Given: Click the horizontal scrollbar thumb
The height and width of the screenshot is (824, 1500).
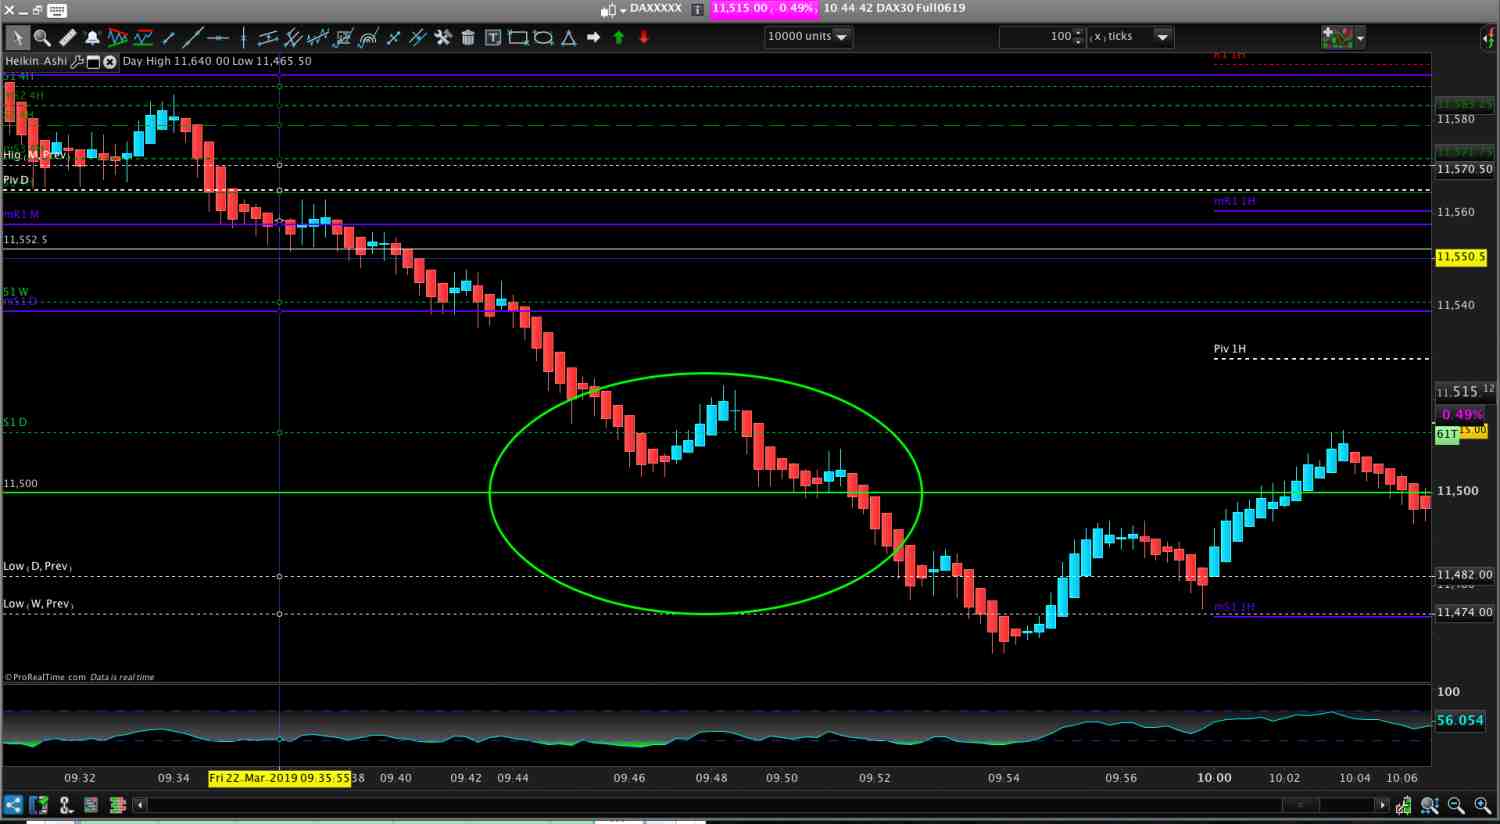Looking at the screenshot, I should (x=1301, y=805).
